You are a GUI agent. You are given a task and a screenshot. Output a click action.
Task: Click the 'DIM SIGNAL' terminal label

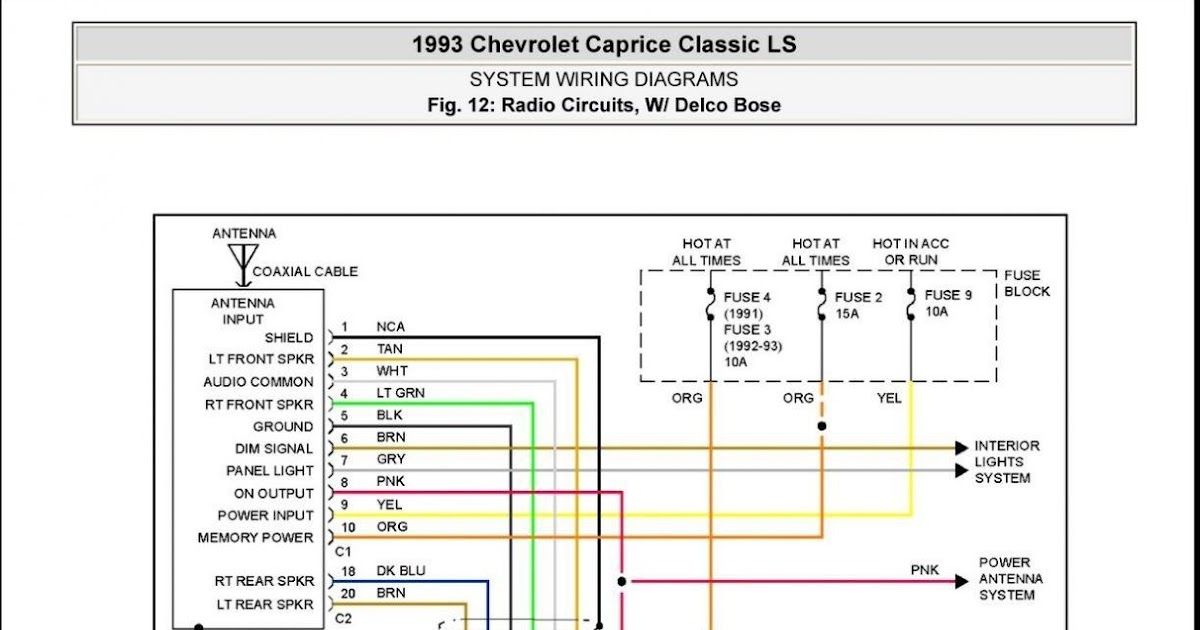click(274, 449)
